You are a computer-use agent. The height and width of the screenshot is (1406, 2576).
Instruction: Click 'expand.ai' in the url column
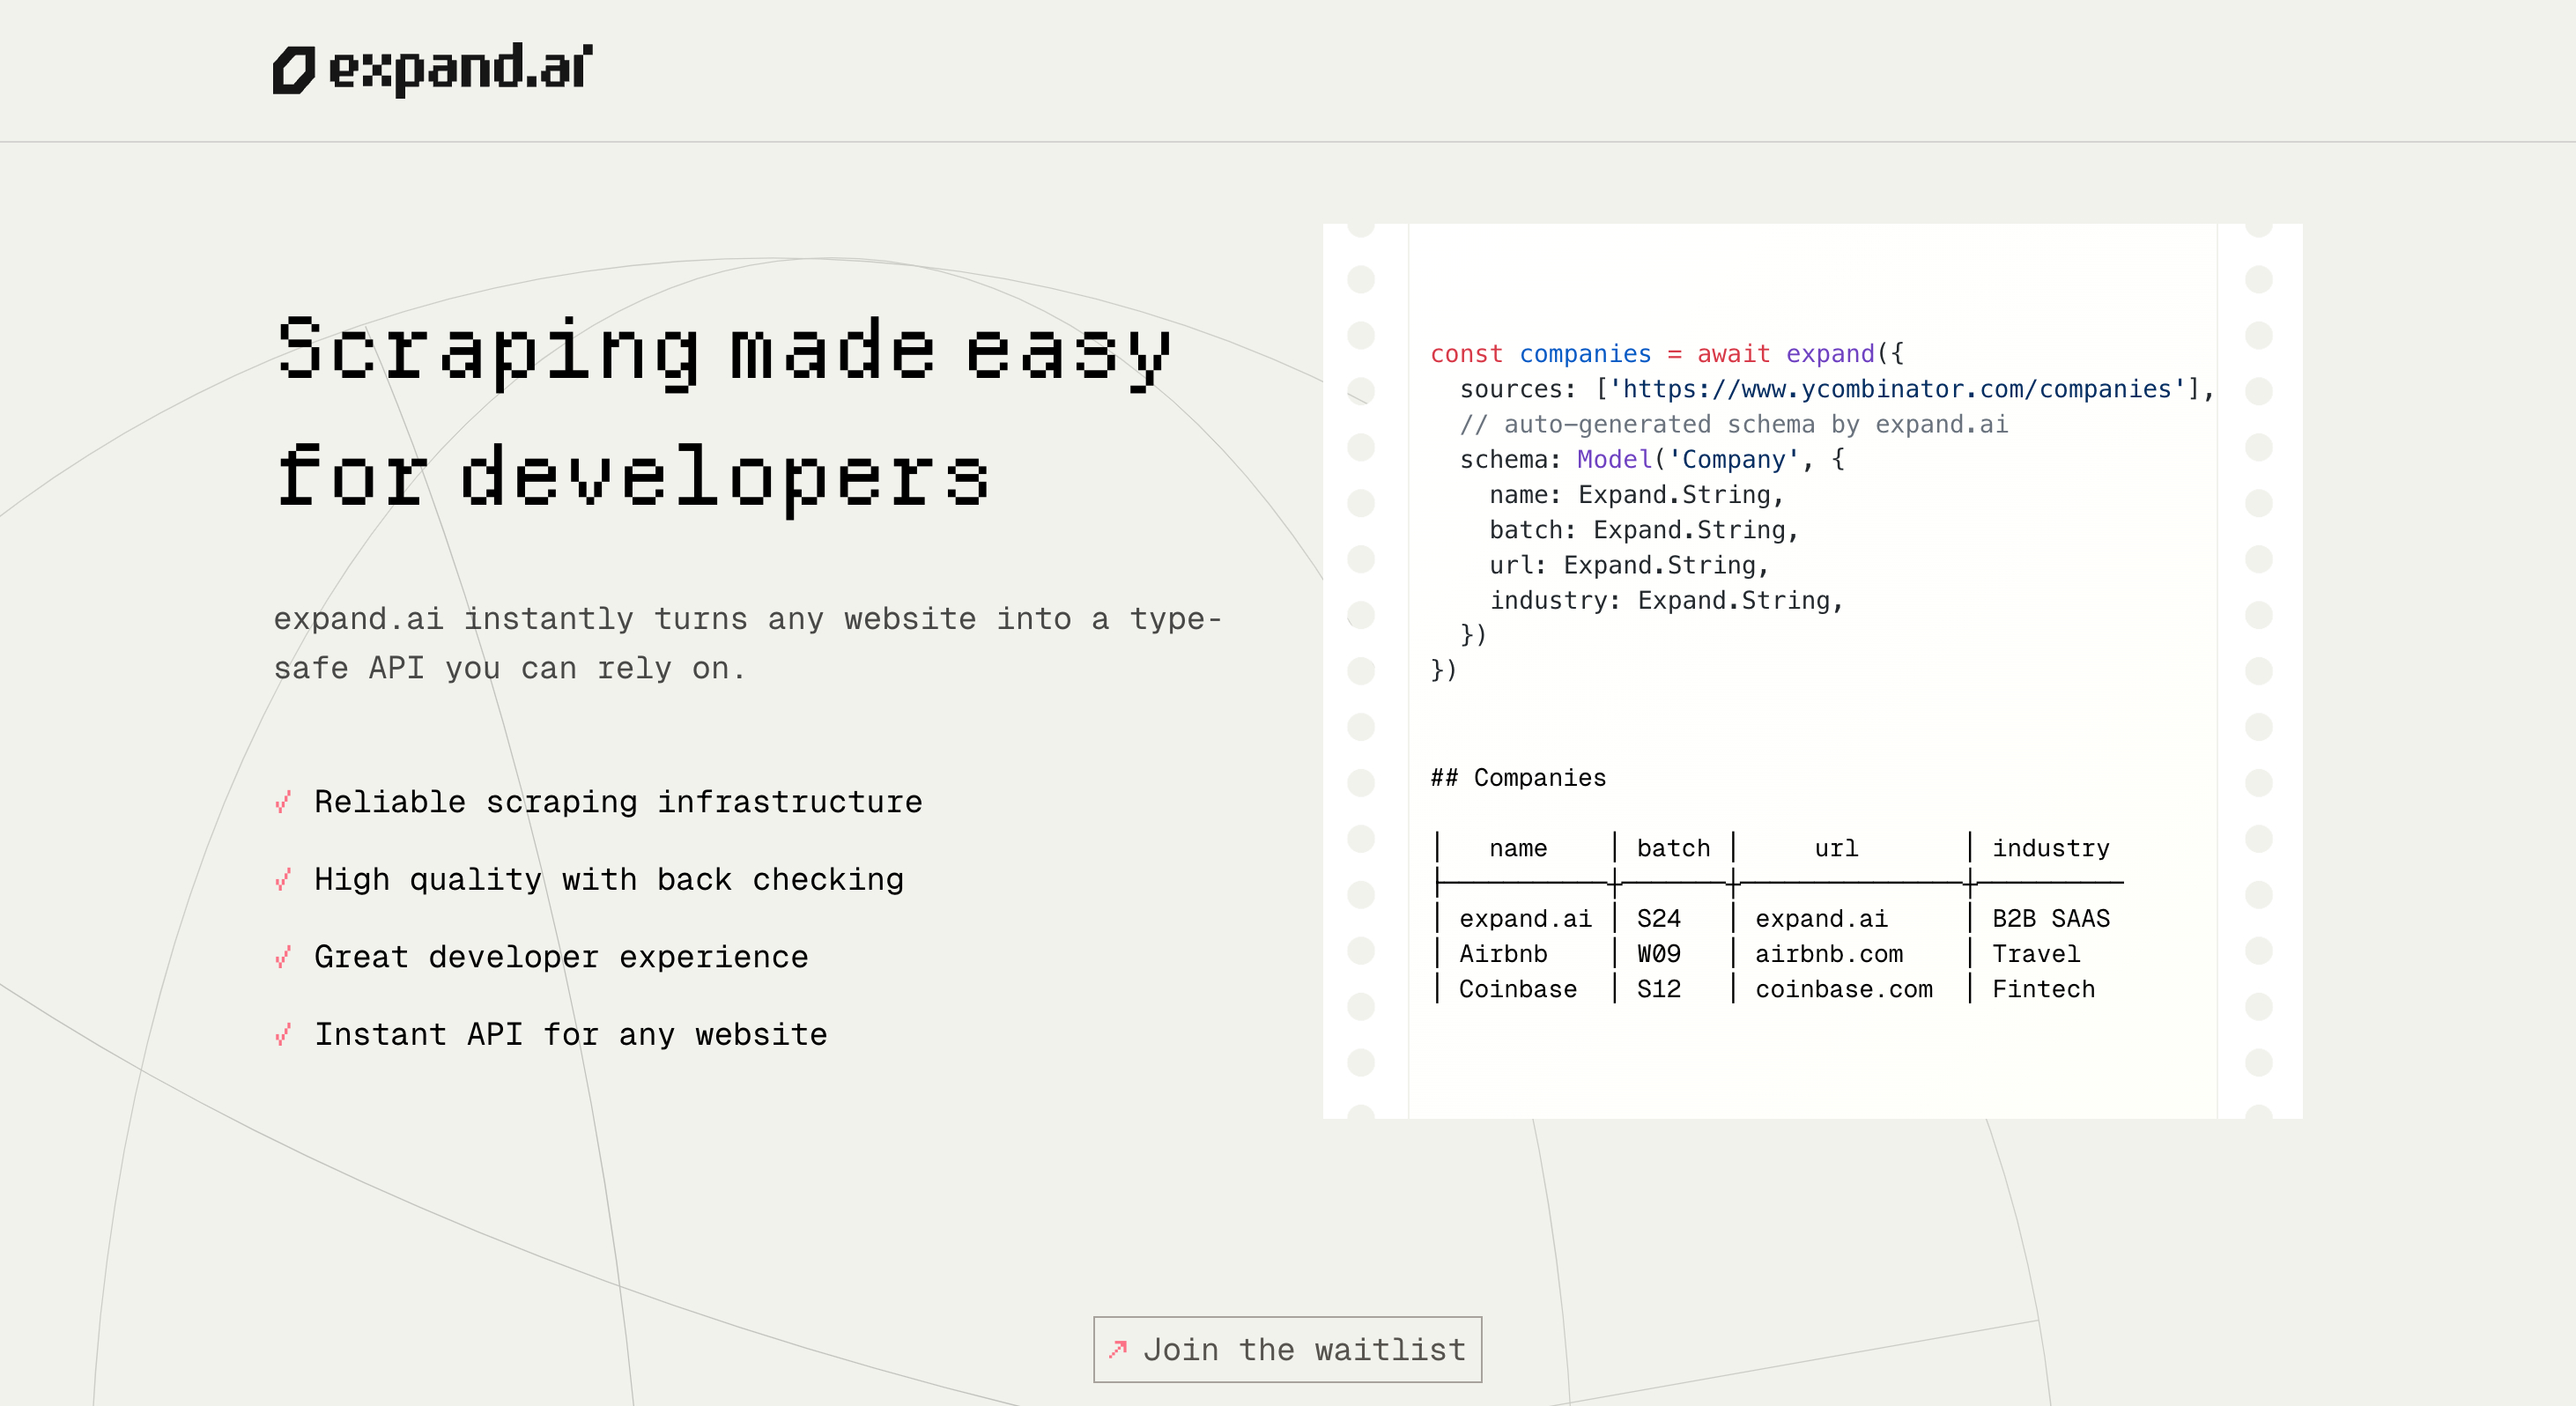point(1821,919)
